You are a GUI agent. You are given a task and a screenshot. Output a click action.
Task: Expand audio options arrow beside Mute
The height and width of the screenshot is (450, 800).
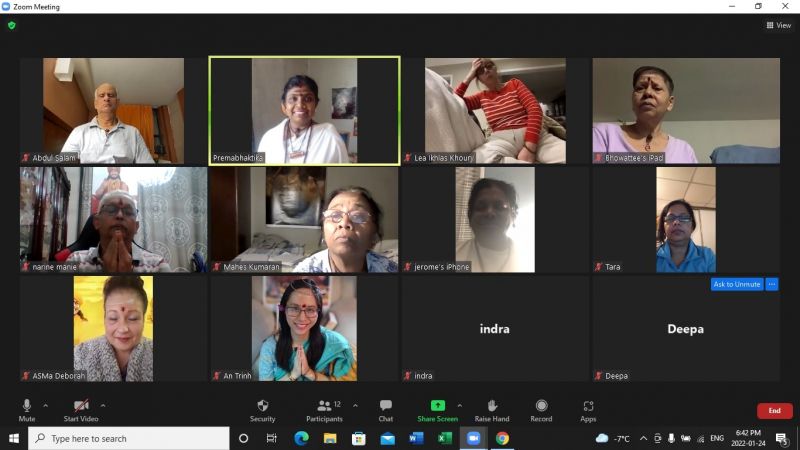[45, 406]
